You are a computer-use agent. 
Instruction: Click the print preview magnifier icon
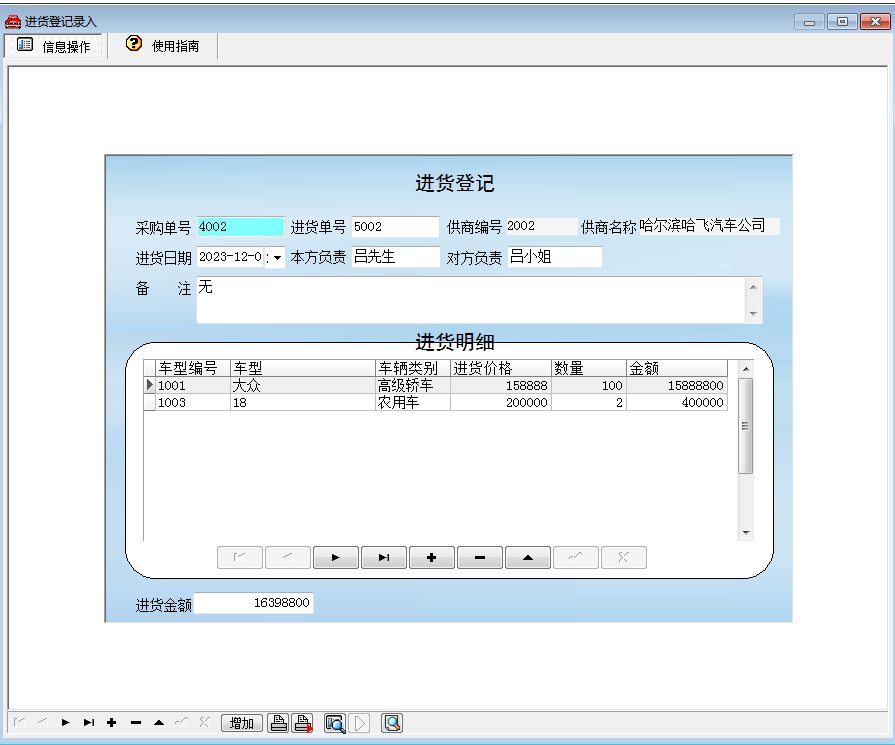[334, 723]
